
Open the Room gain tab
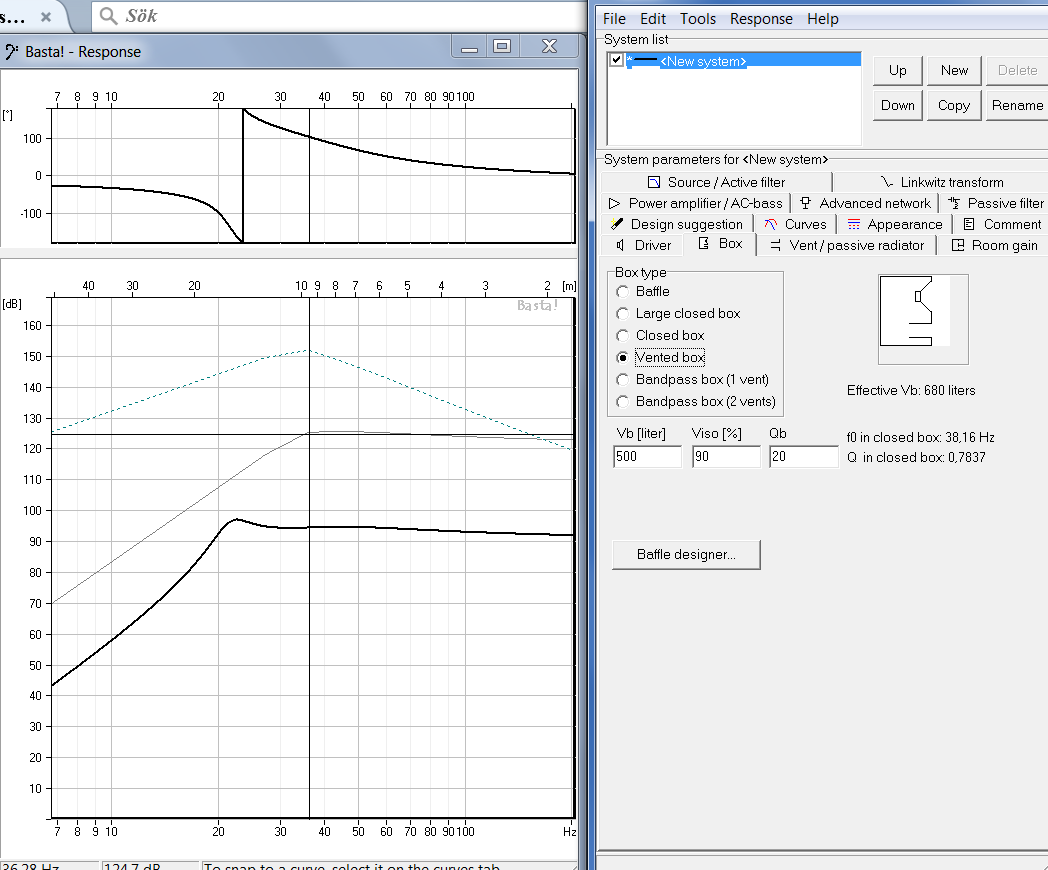pos(994,245)
